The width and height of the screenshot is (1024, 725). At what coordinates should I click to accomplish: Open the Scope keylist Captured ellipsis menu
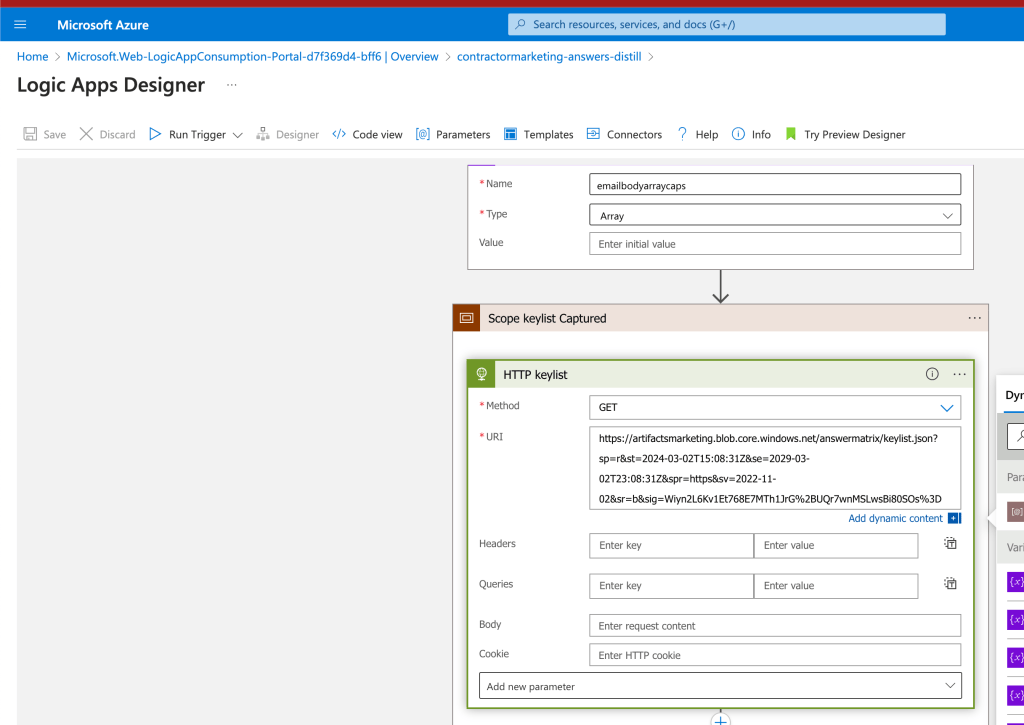[x=974, y=318]
